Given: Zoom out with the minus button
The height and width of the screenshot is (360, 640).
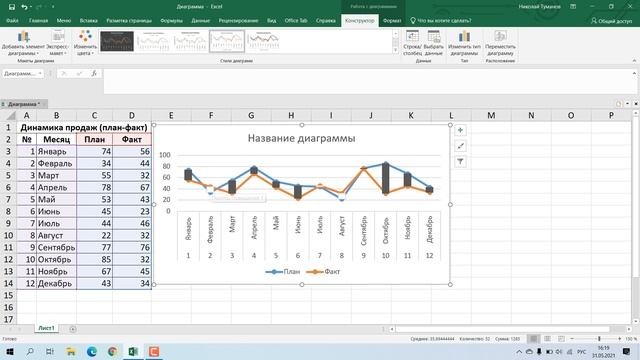Looking at the screenshot, I should point(572,339).
